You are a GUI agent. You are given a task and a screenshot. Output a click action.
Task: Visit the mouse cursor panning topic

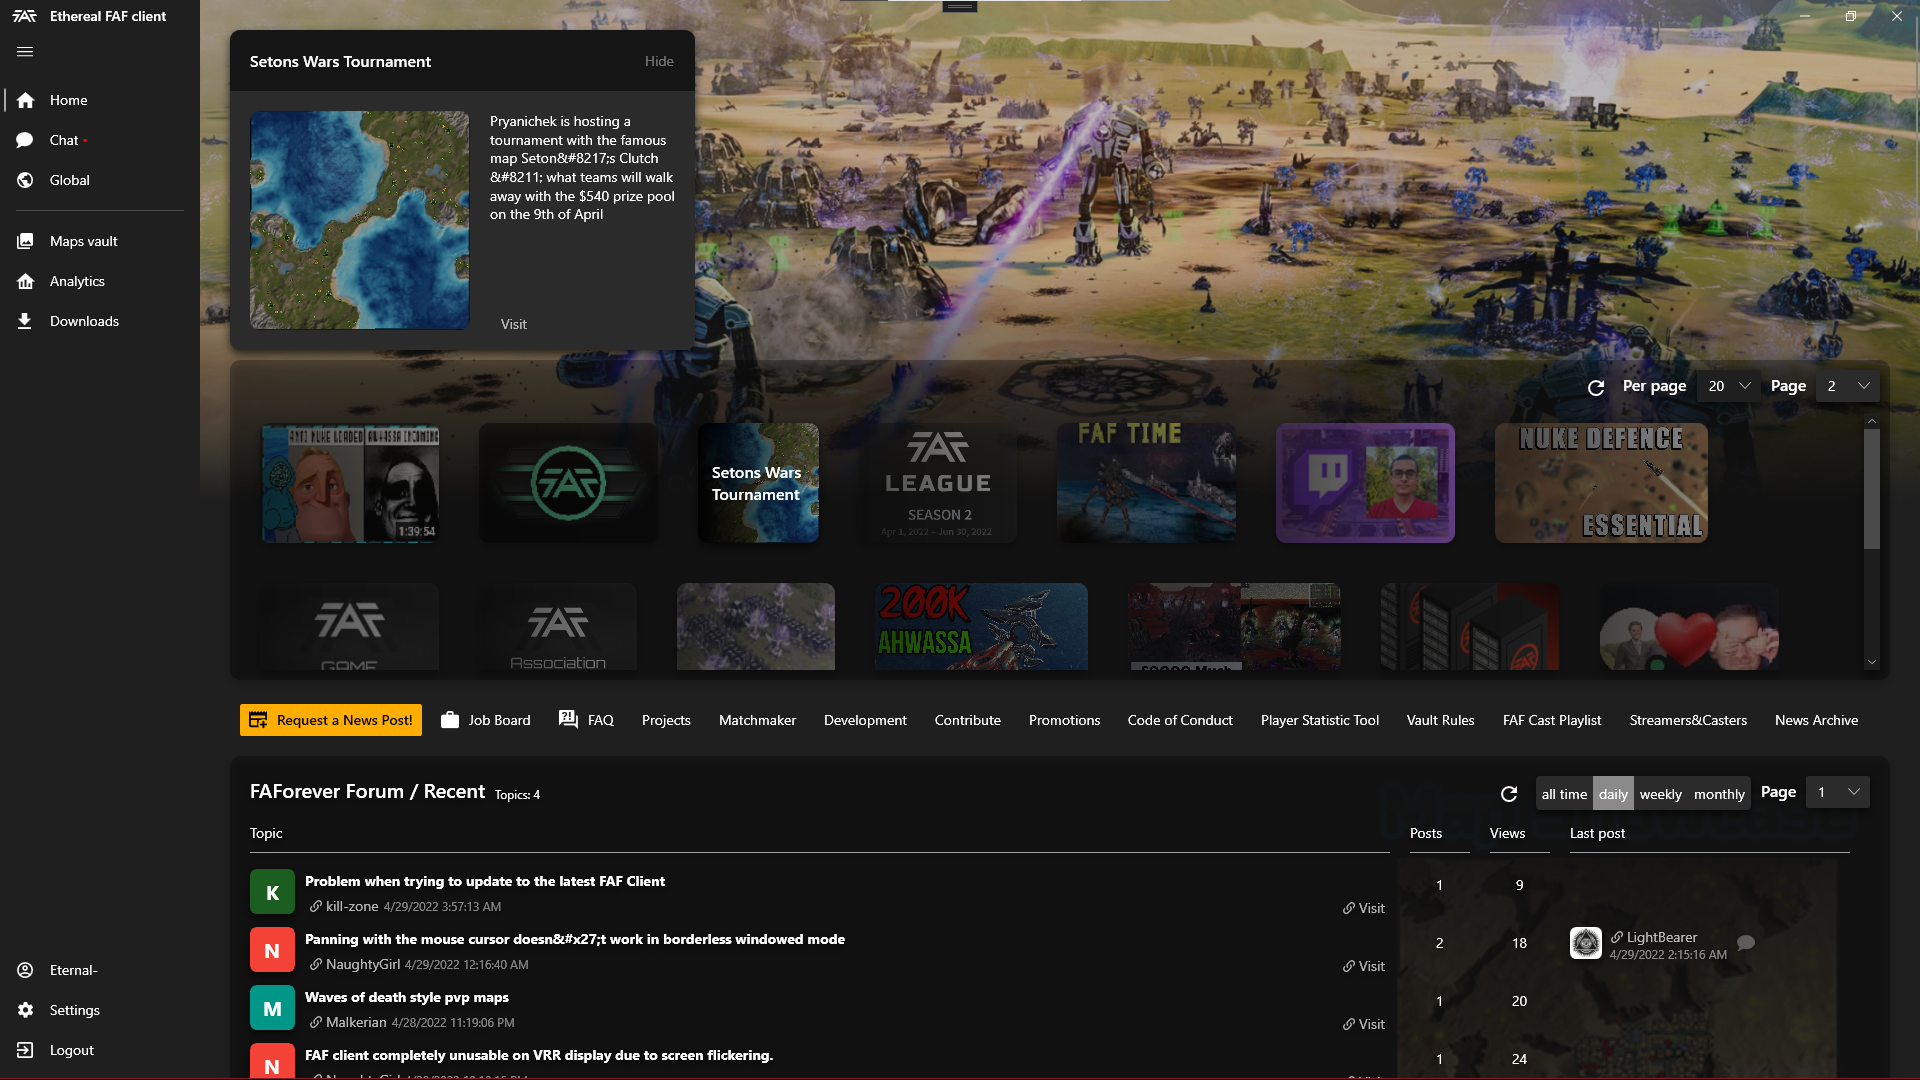(1364, 966)
